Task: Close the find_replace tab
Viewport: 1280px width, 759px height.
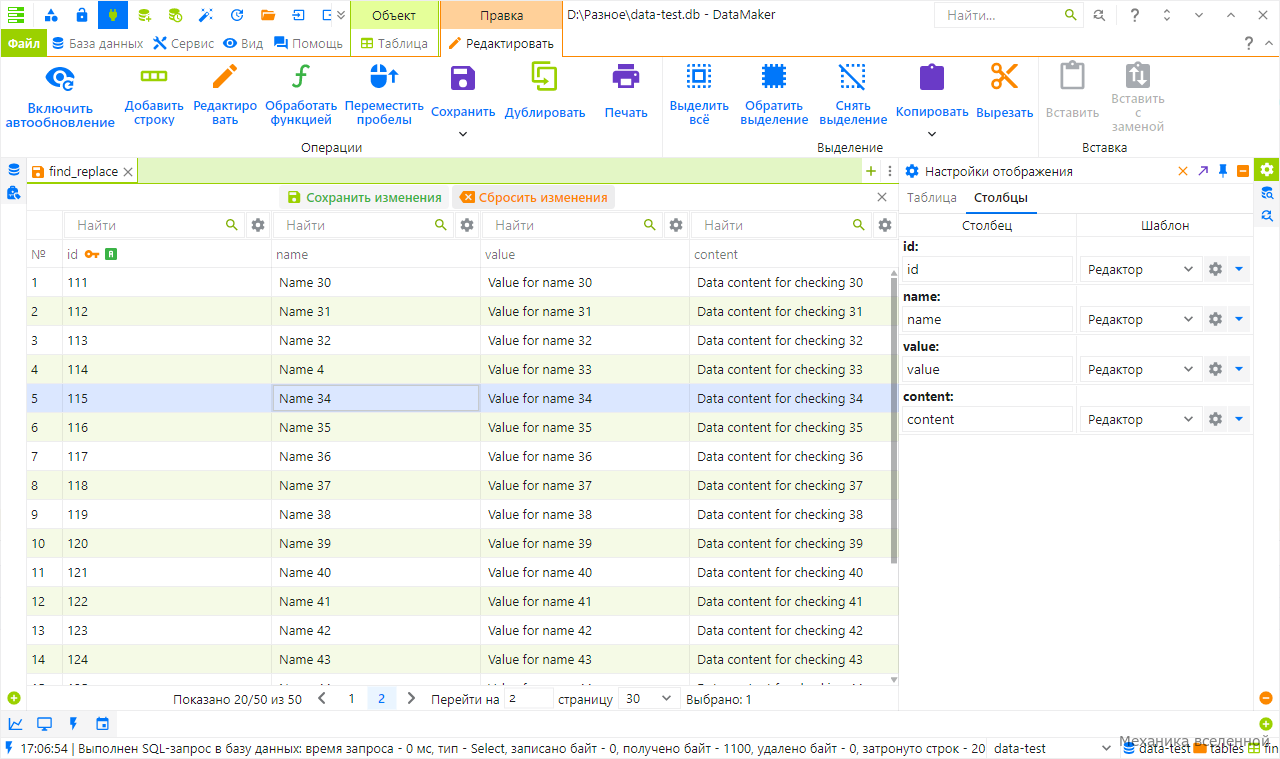Action: [x=128, y=171]
